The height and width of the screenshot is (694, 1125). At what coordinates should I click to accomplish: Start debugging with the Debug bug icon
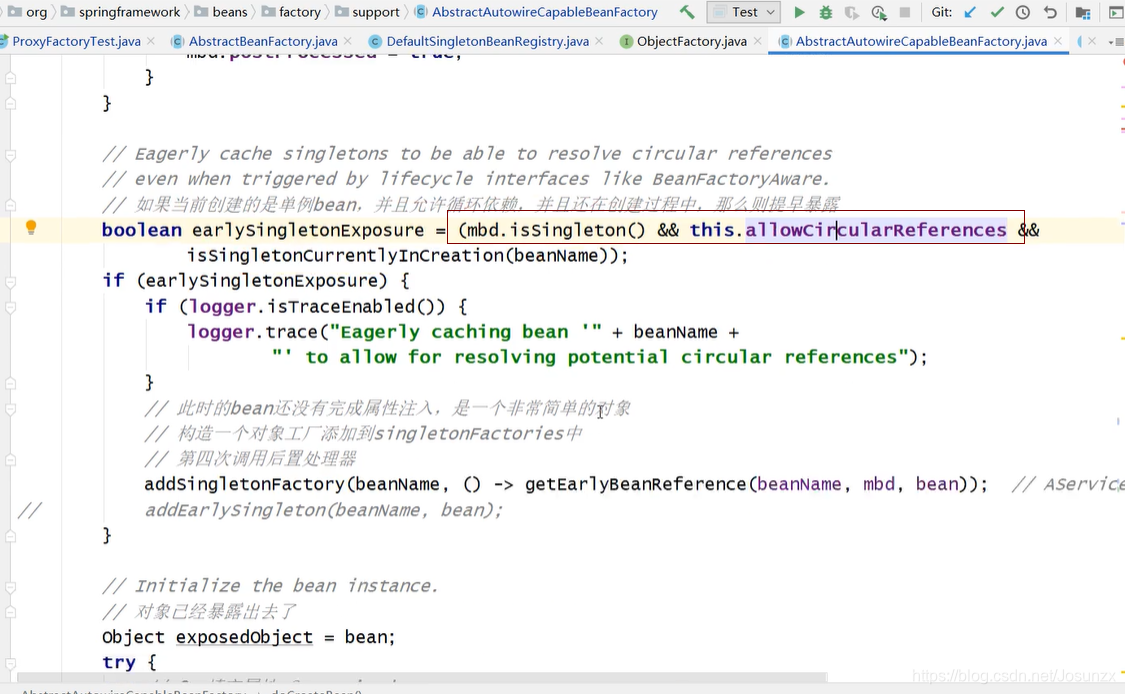(824, 12)
